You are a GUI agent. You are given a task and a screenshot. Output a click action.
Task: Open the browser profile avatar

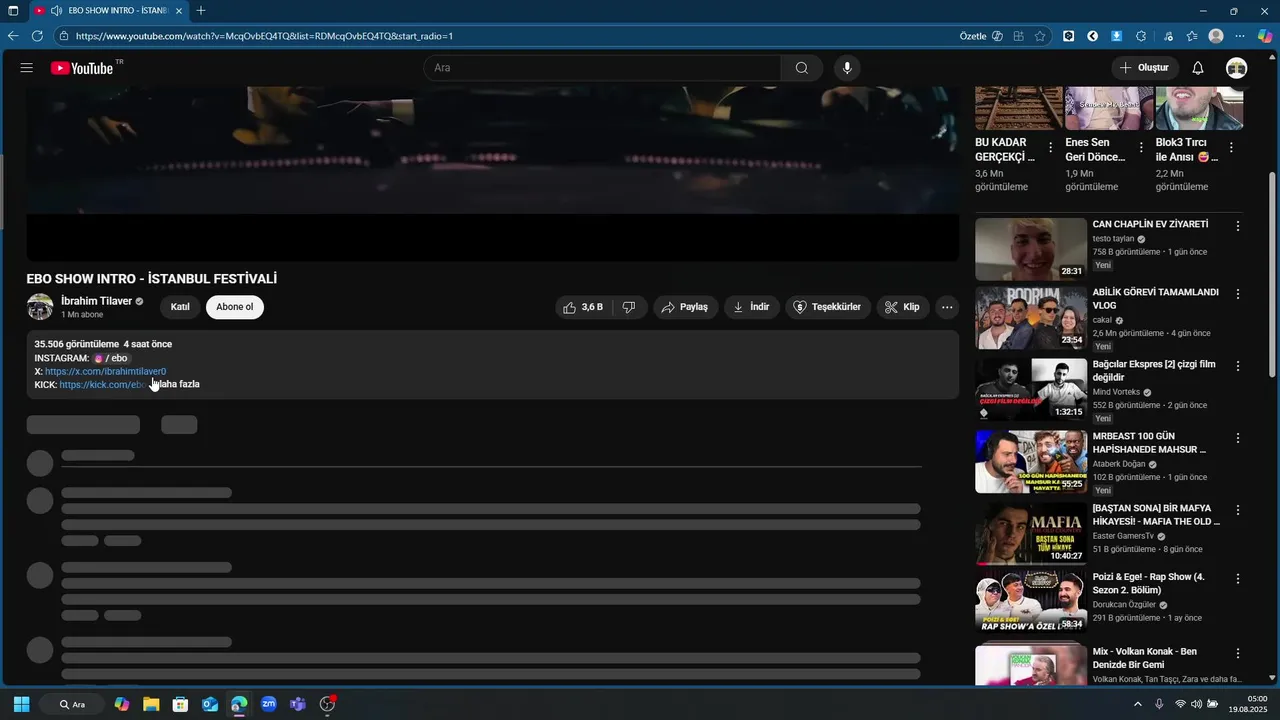[x=1216, y=36]
